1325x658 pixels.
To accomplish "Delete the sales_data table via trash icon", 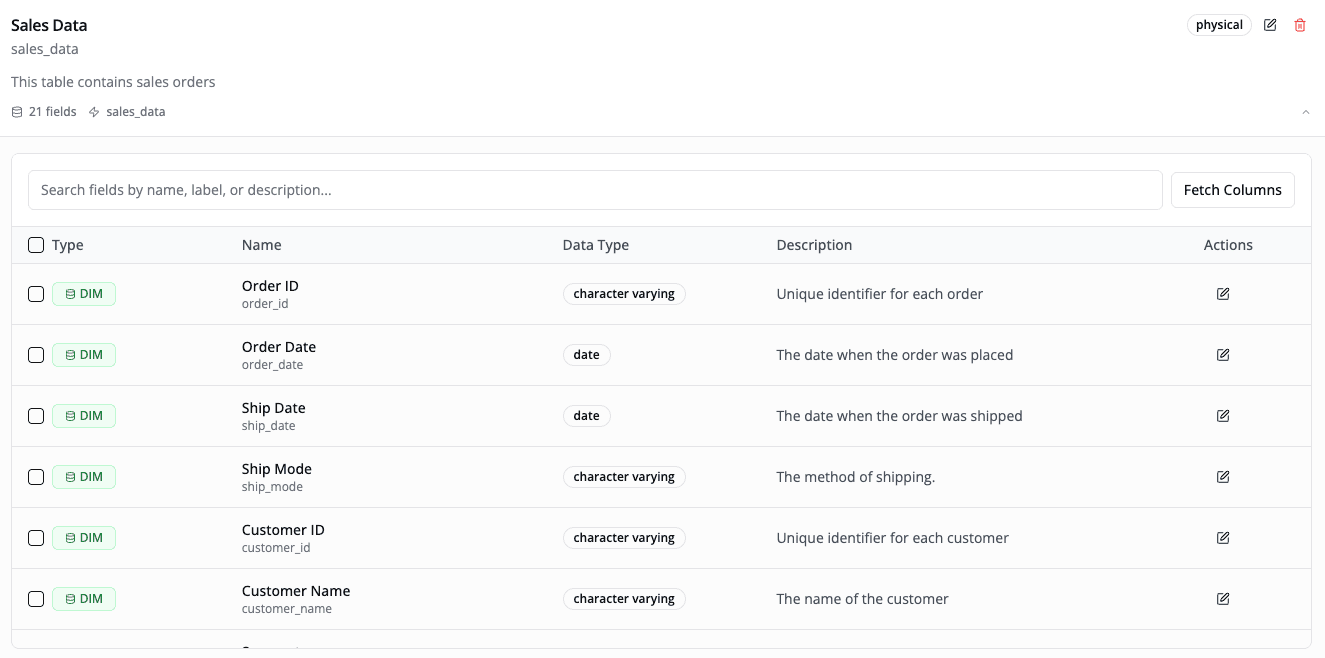I will [1299, 25].
